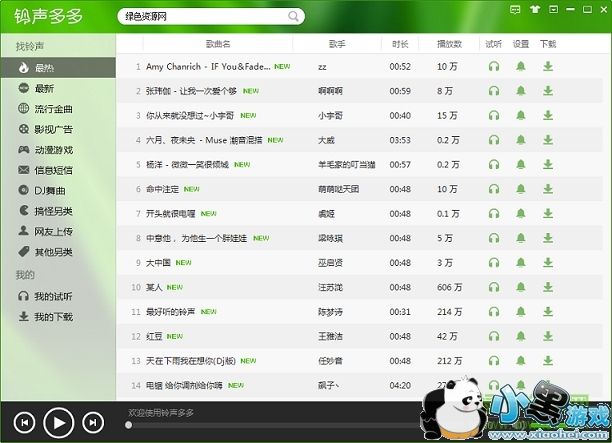Preview row 10 某人 by 汪苏泷
This screenshot has height=443, width=612.
click(494, 287)
